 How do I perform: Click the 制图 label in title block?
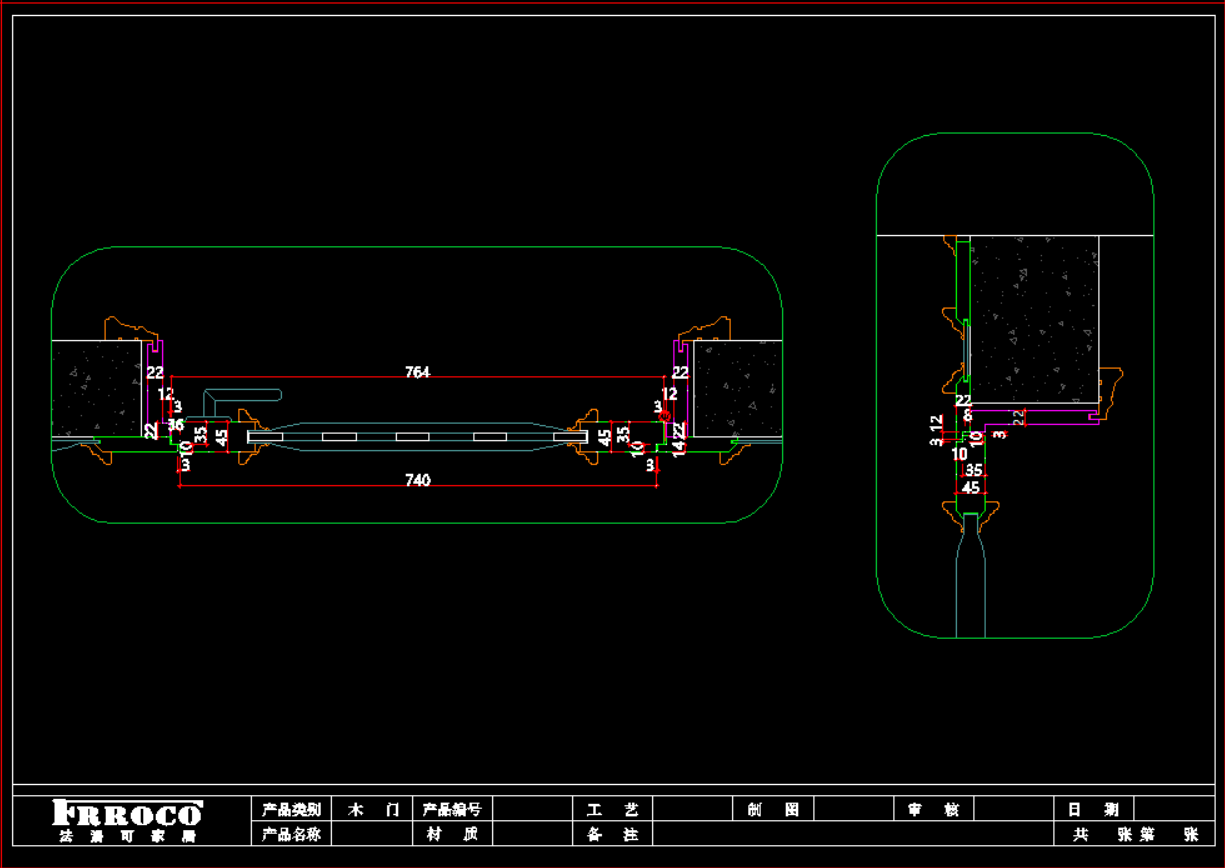click(x=773, y=810)
